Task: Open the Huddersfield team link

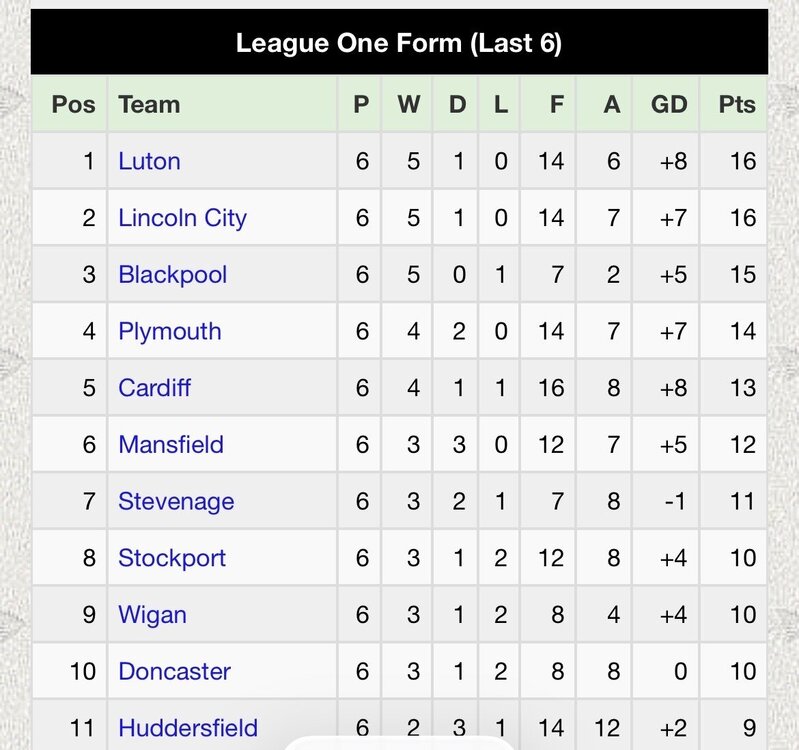Action: point(188,728)
